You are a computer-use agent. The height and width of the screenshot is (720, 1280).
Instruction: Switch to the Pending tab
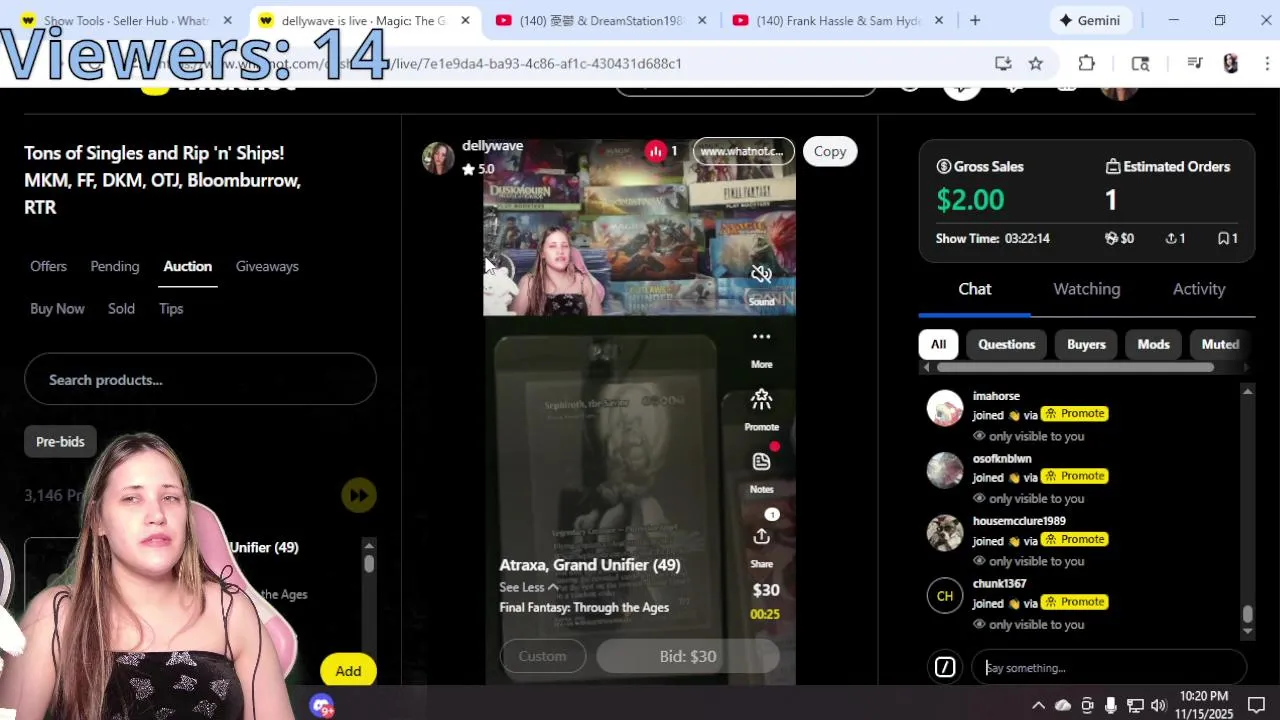tap(115, 266)
